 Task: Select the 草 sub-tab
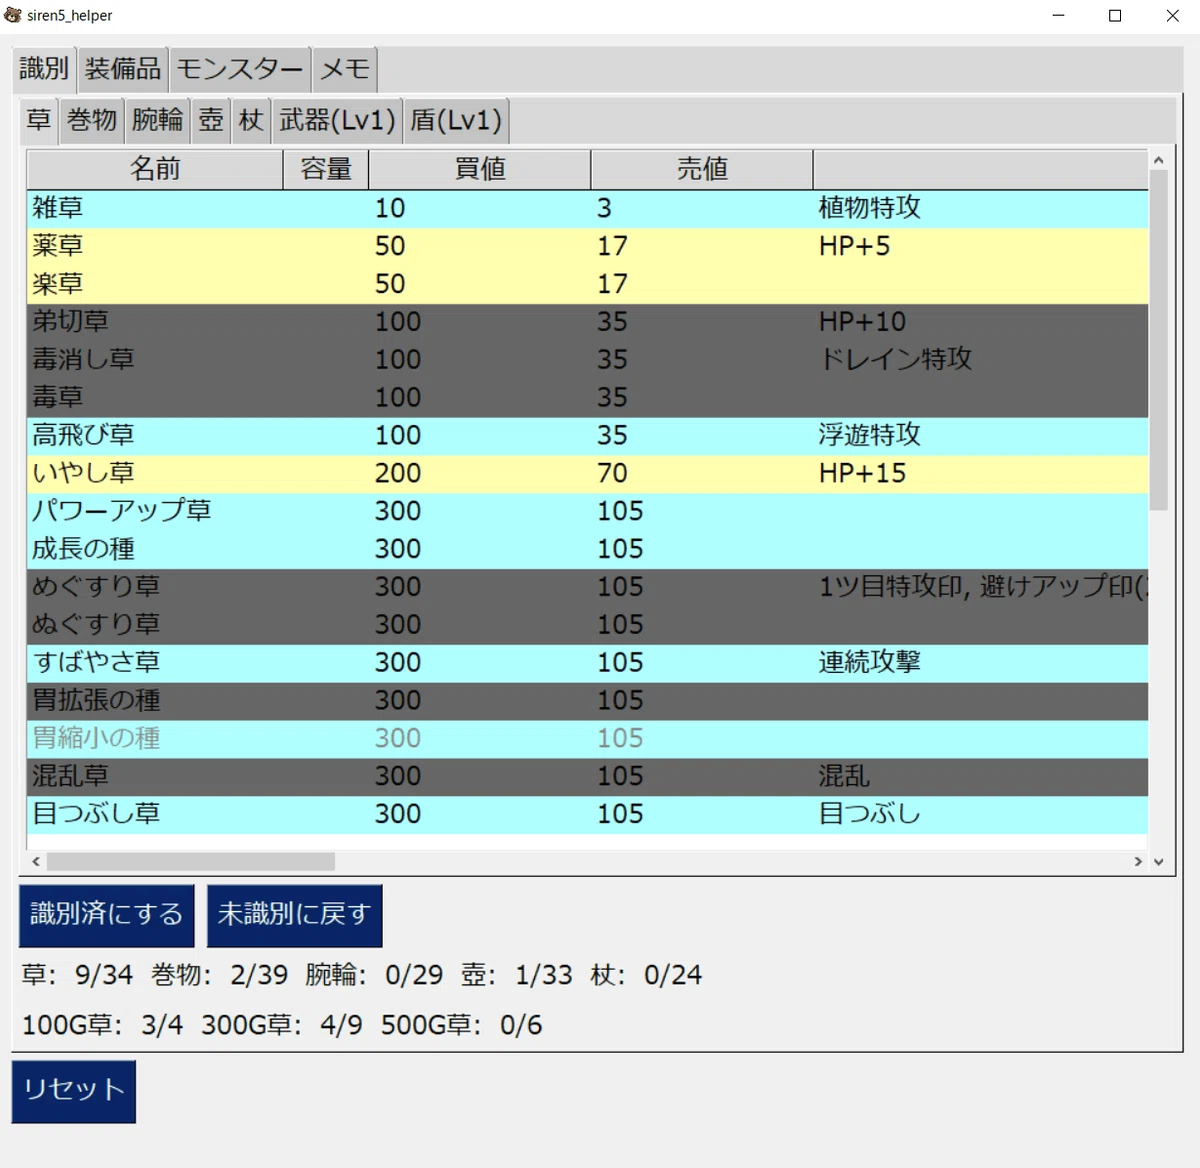pos(39,121)
